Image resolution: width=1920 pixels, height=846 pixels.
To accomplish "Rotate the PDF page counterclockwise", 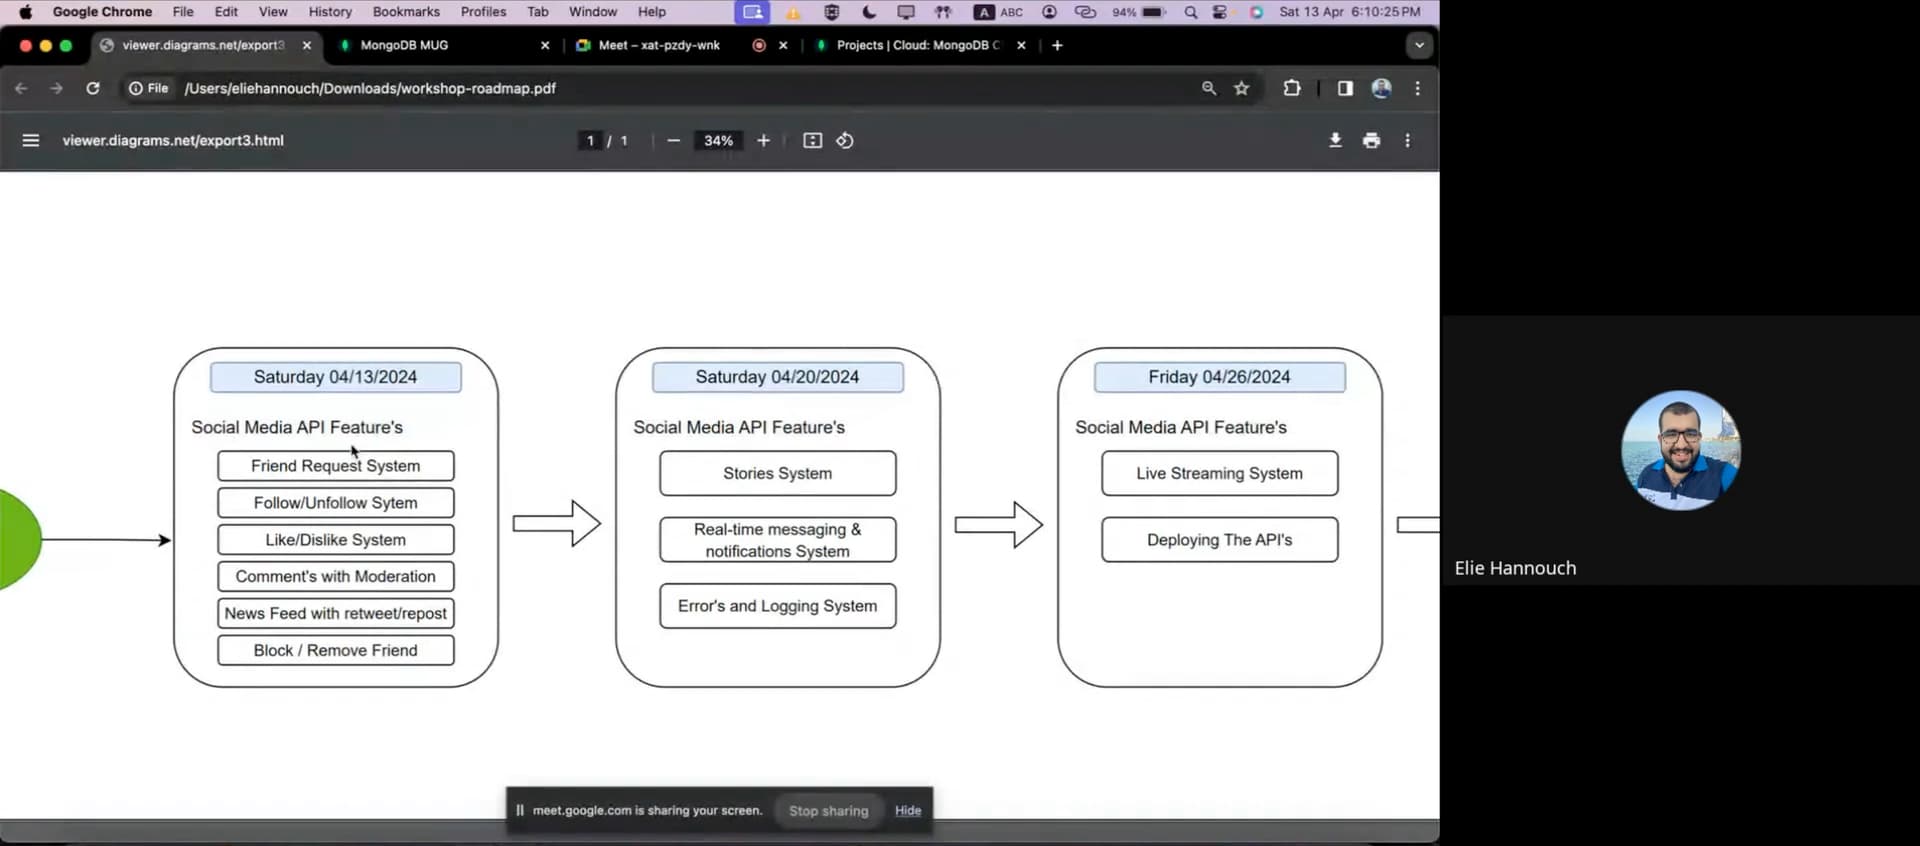I will pyautogui.click(x=845, y=141).
